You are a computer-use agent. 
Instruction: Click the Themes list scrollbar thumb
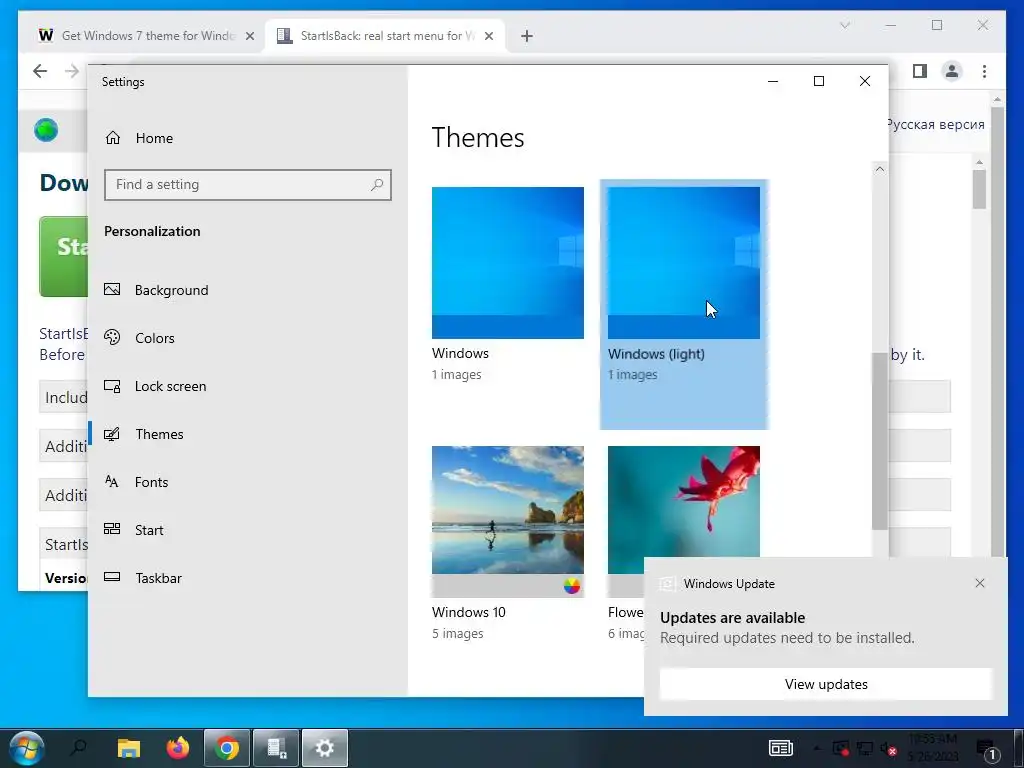coord(880,441)
